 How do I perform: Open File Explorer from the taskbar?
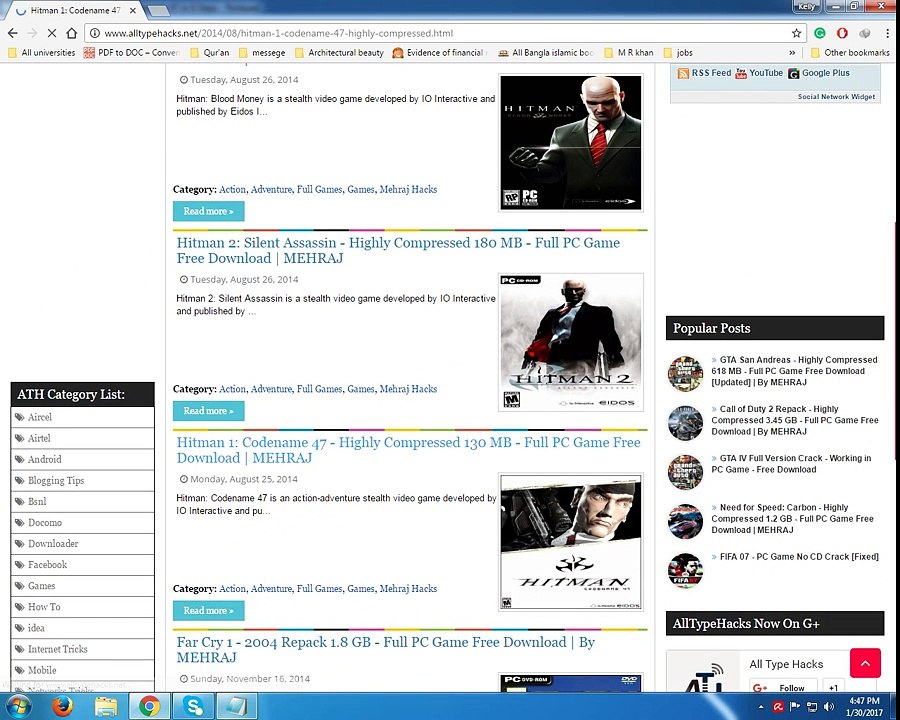point(106,706)
